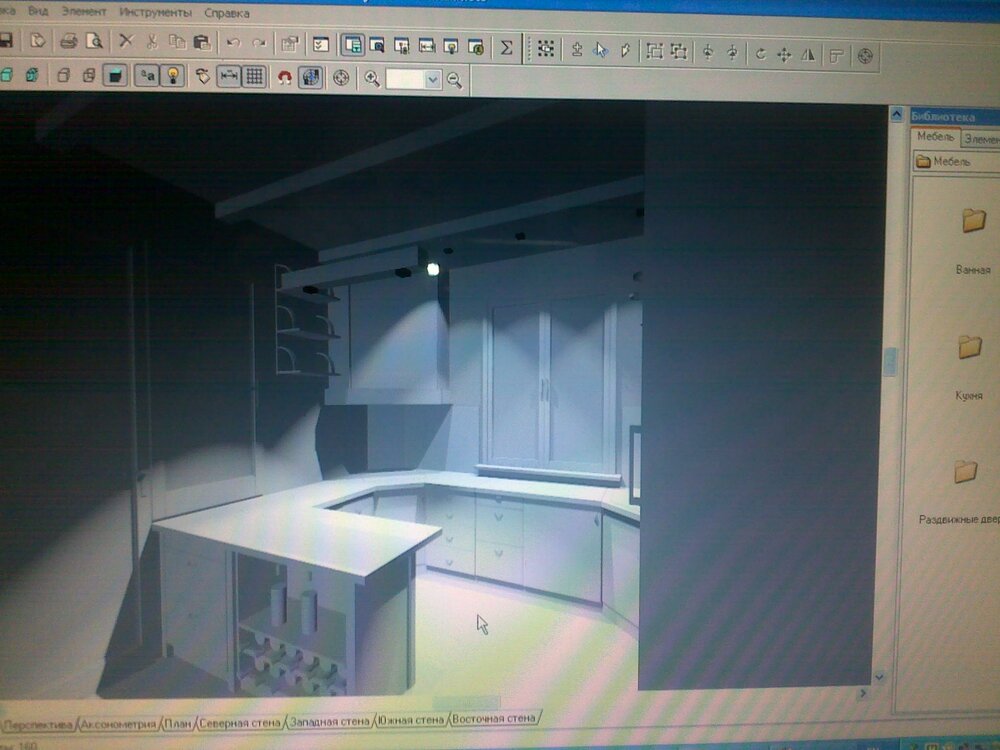Click the viewport scroll up arrow
The width and height of the screenshot is (1000, 750).
tap(896, 115)
